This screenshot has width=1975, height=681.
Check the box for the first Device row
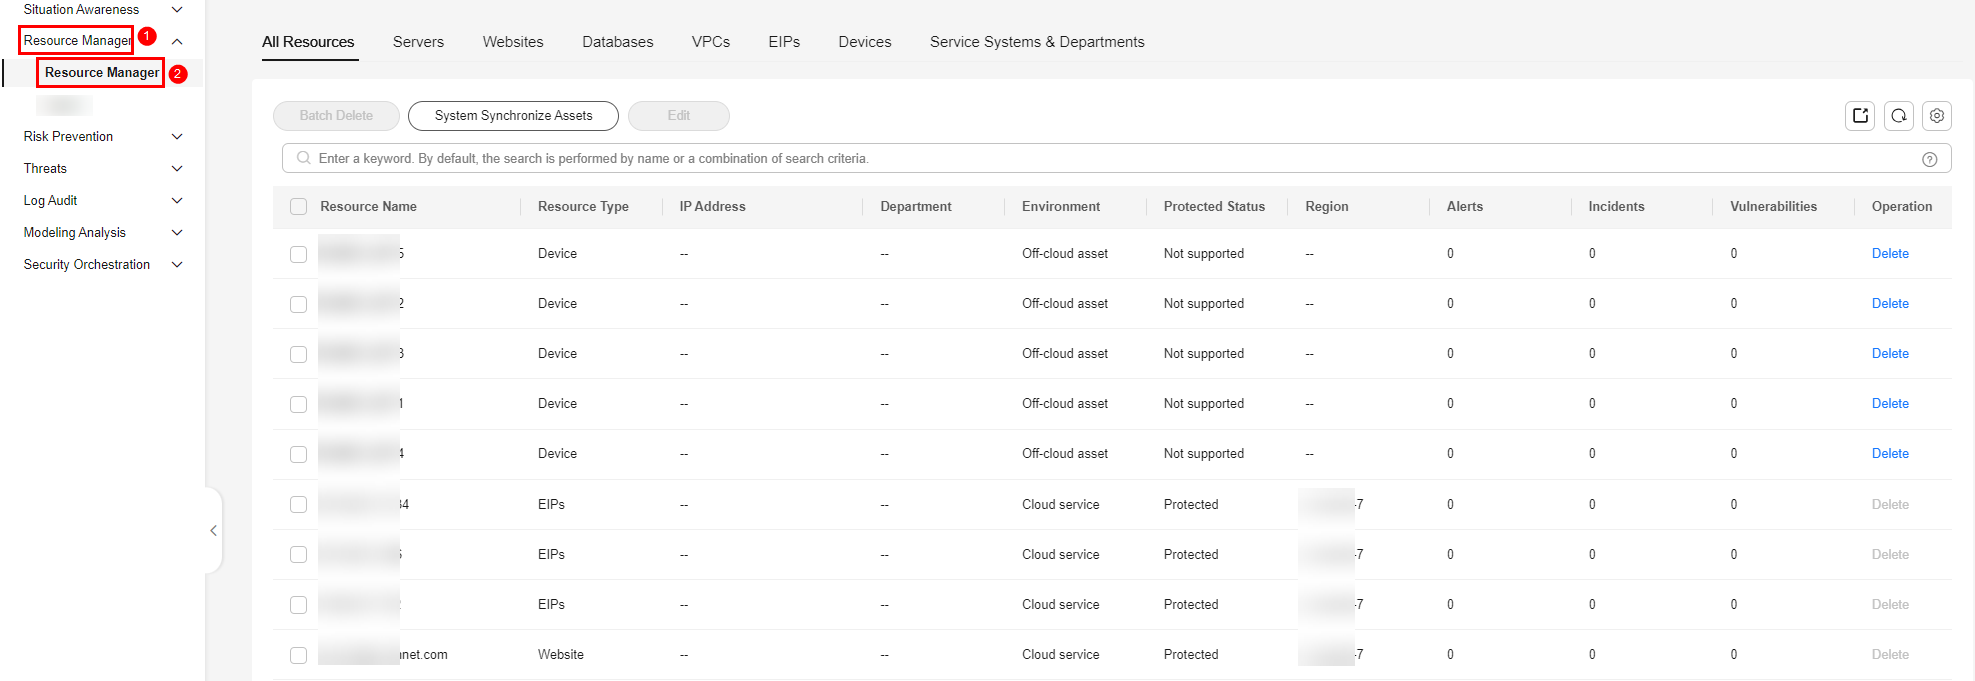pos(298,254)
